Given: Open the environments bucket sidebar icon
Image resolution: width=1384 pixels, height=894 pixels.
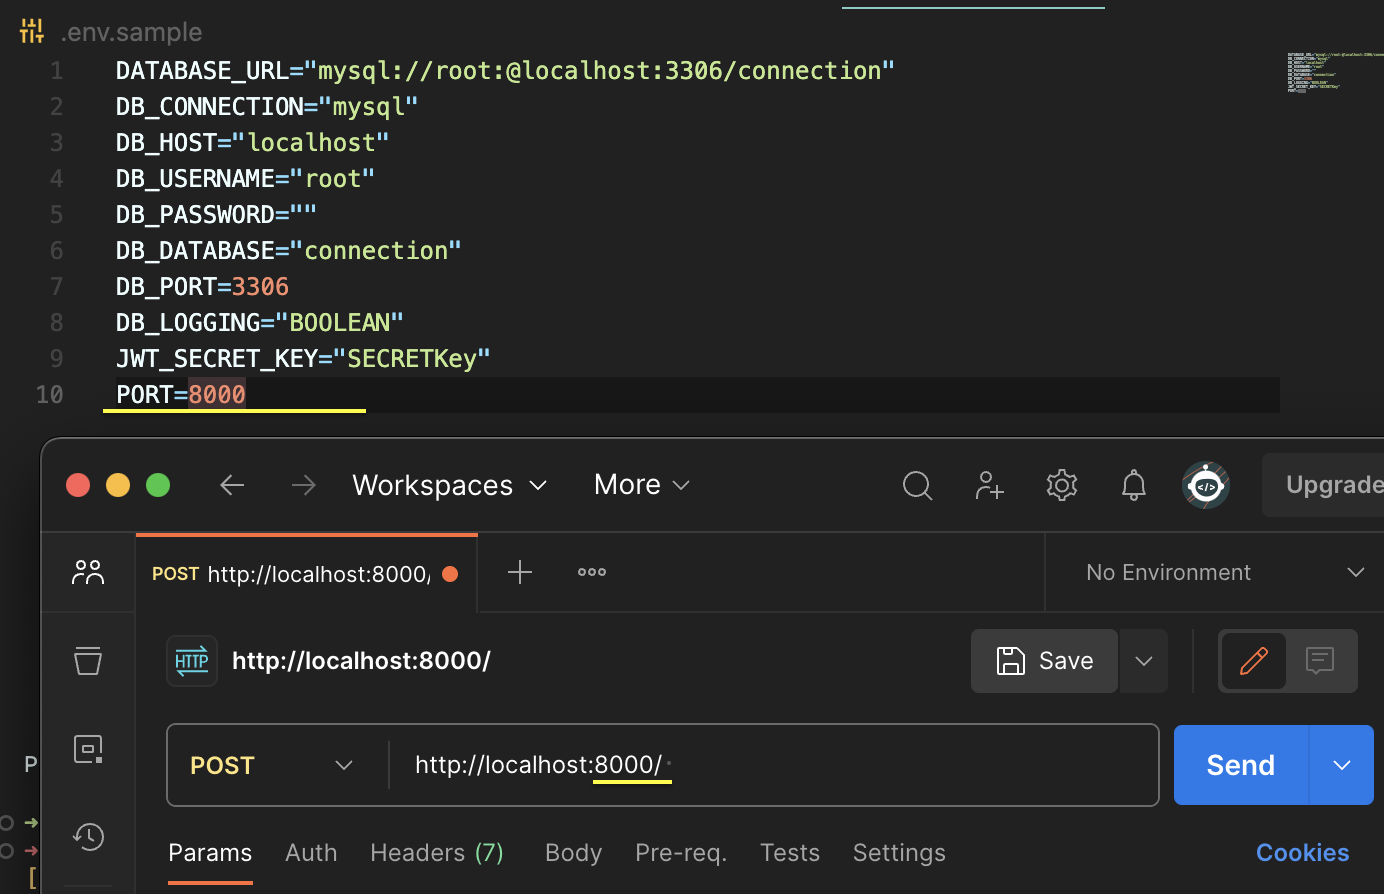Looking at the screenshot, I should [x=88, y=660].
